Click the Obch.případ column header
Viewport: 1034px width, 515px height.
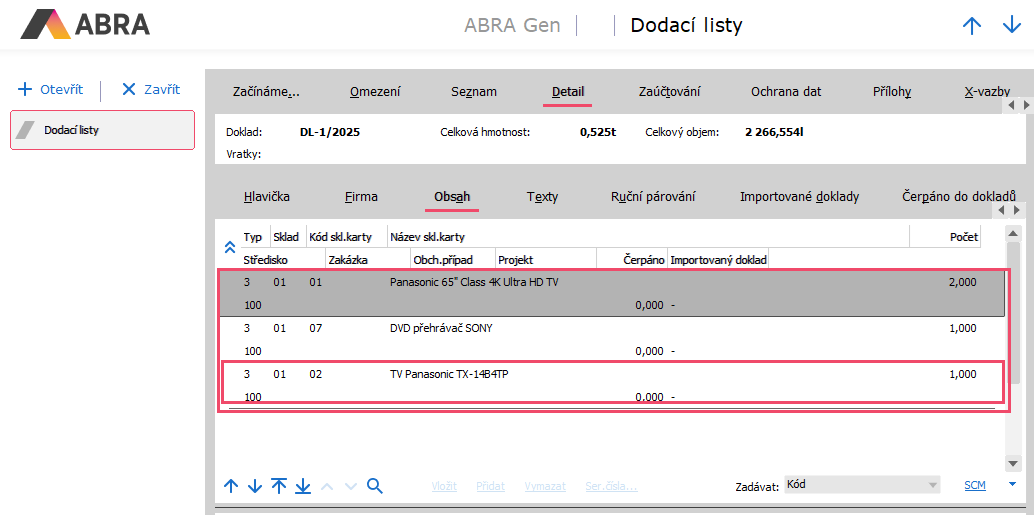pos(453,260)
